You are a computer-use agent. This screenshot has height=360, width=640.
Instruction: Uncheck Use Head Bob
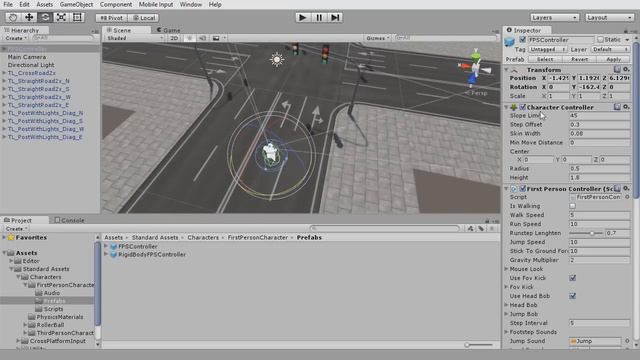pyautogui.click(x=573, y=296)
